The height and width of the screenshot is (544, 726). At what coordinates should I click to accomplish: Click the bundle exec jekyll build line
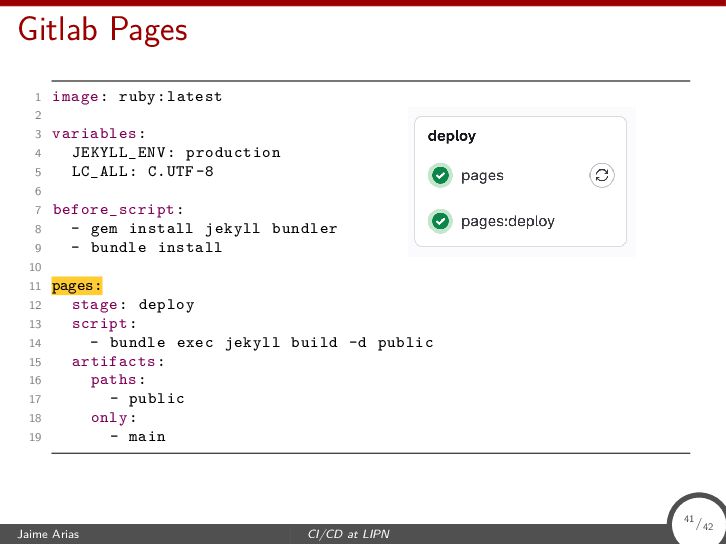(262, 343)
